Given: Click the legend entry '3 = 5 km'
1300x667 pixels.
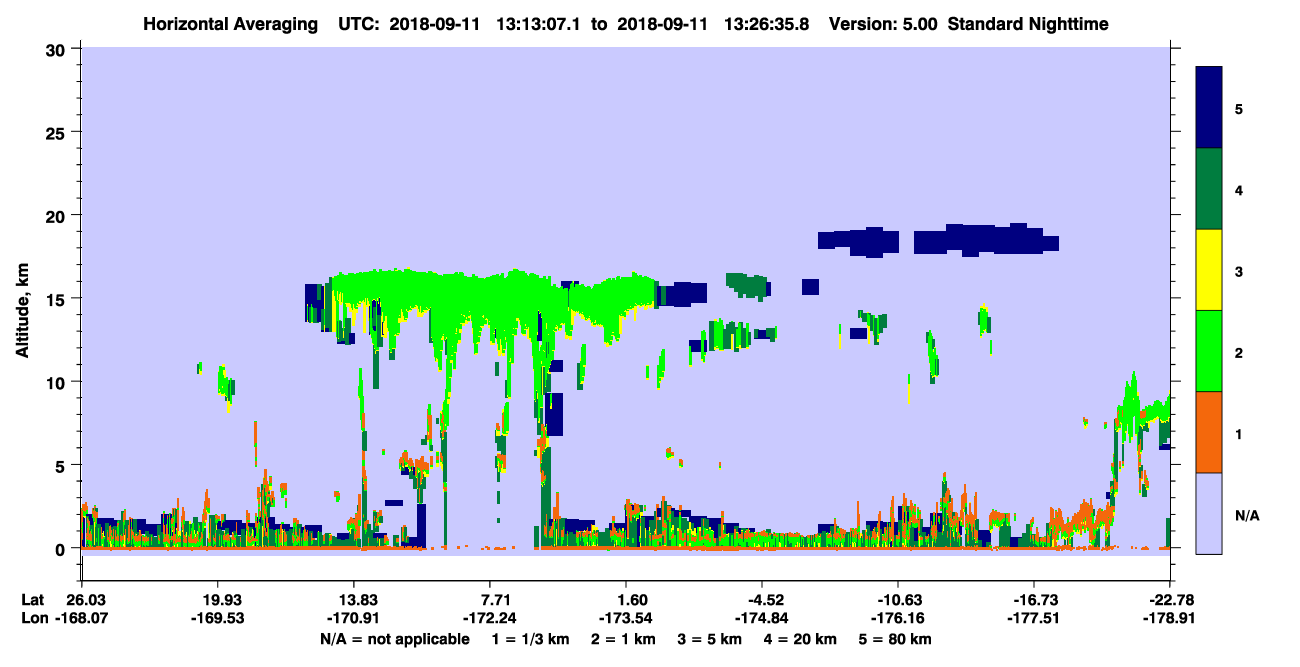Looking at the screenshot, I should coord(710,639).
